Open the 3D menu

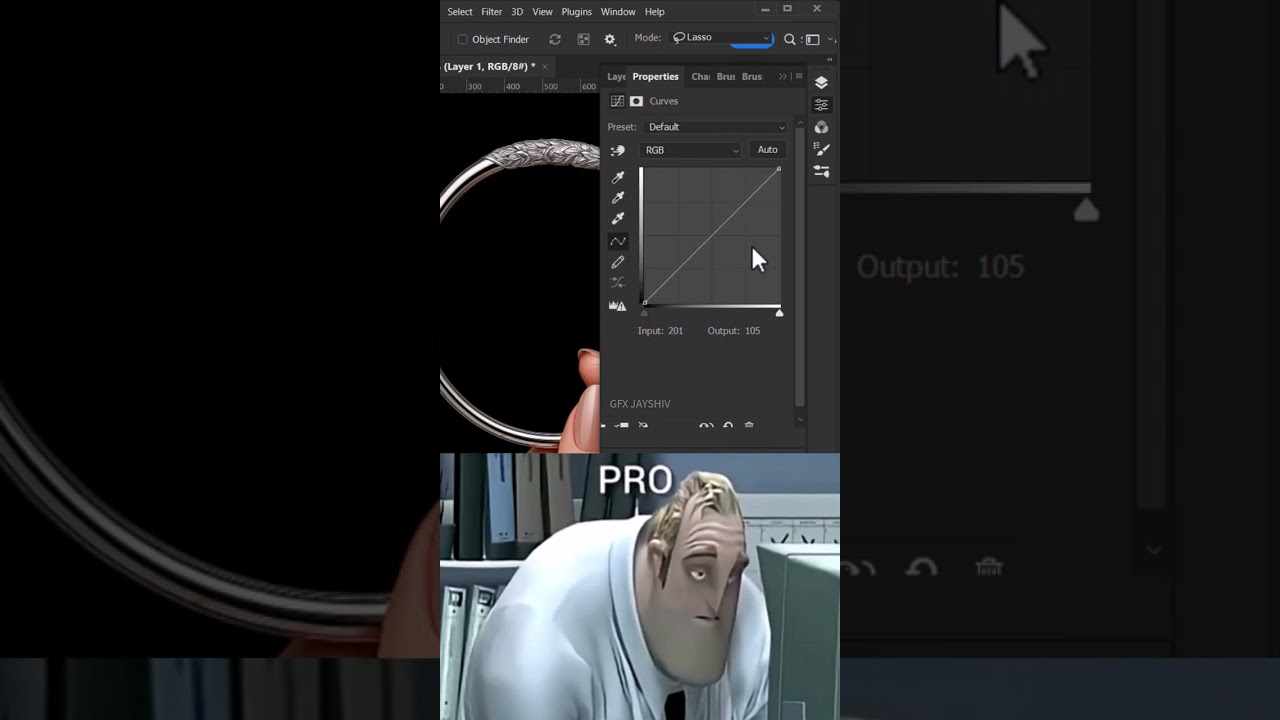(x=517, y=12)
